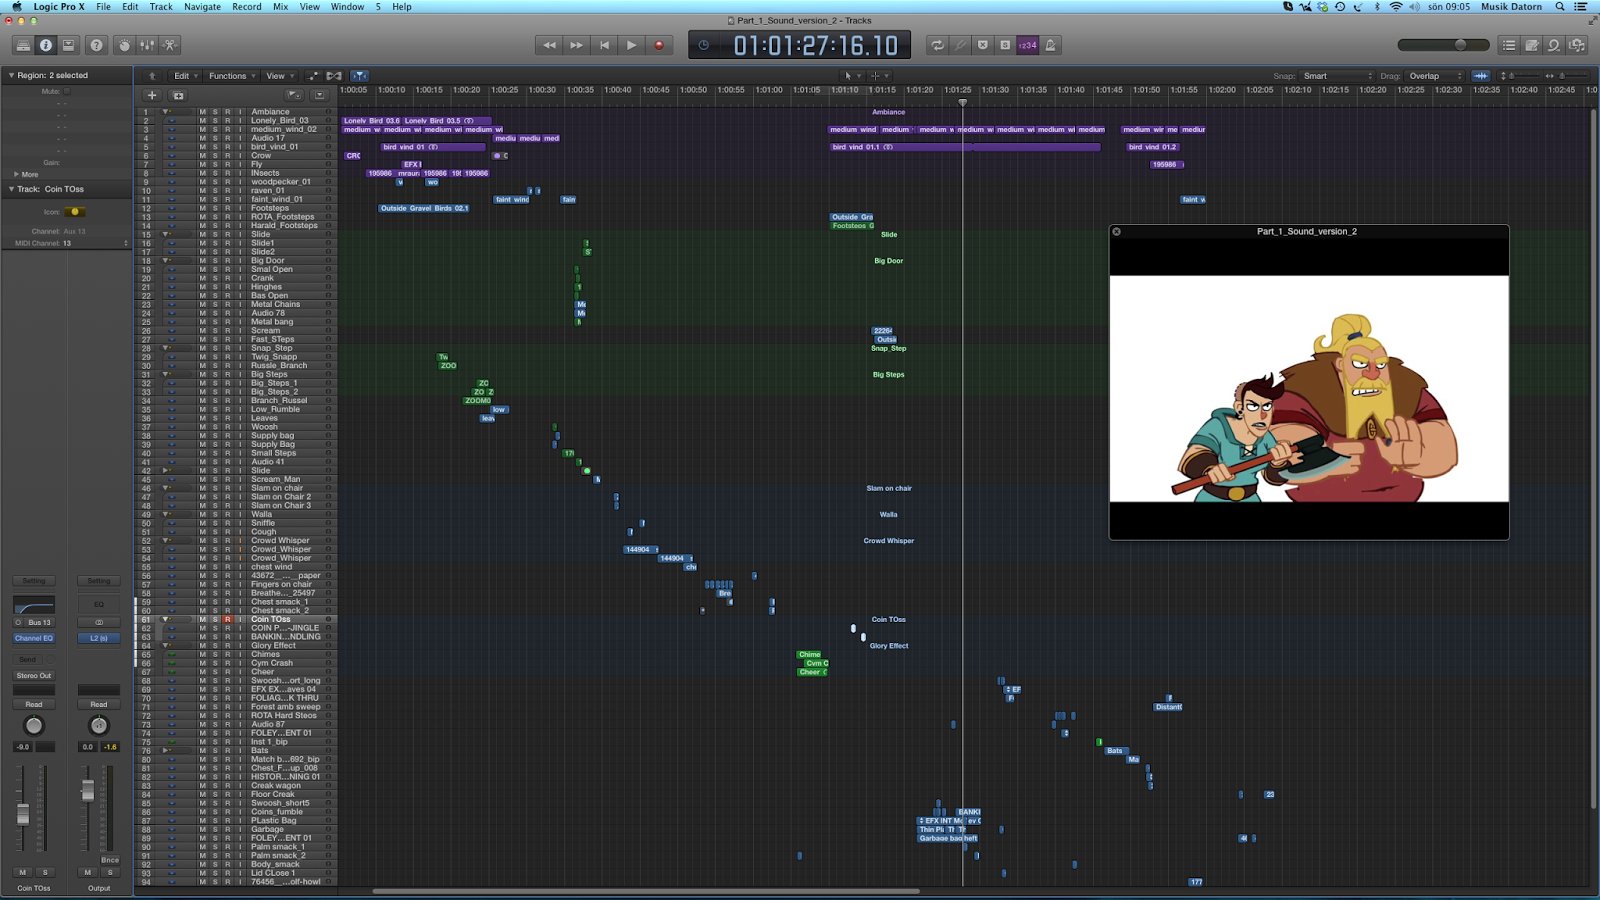Viewport: 1600px width, 900px height.
Task: Click the Stereo Out output slot
Action: [x=34, y=676]
